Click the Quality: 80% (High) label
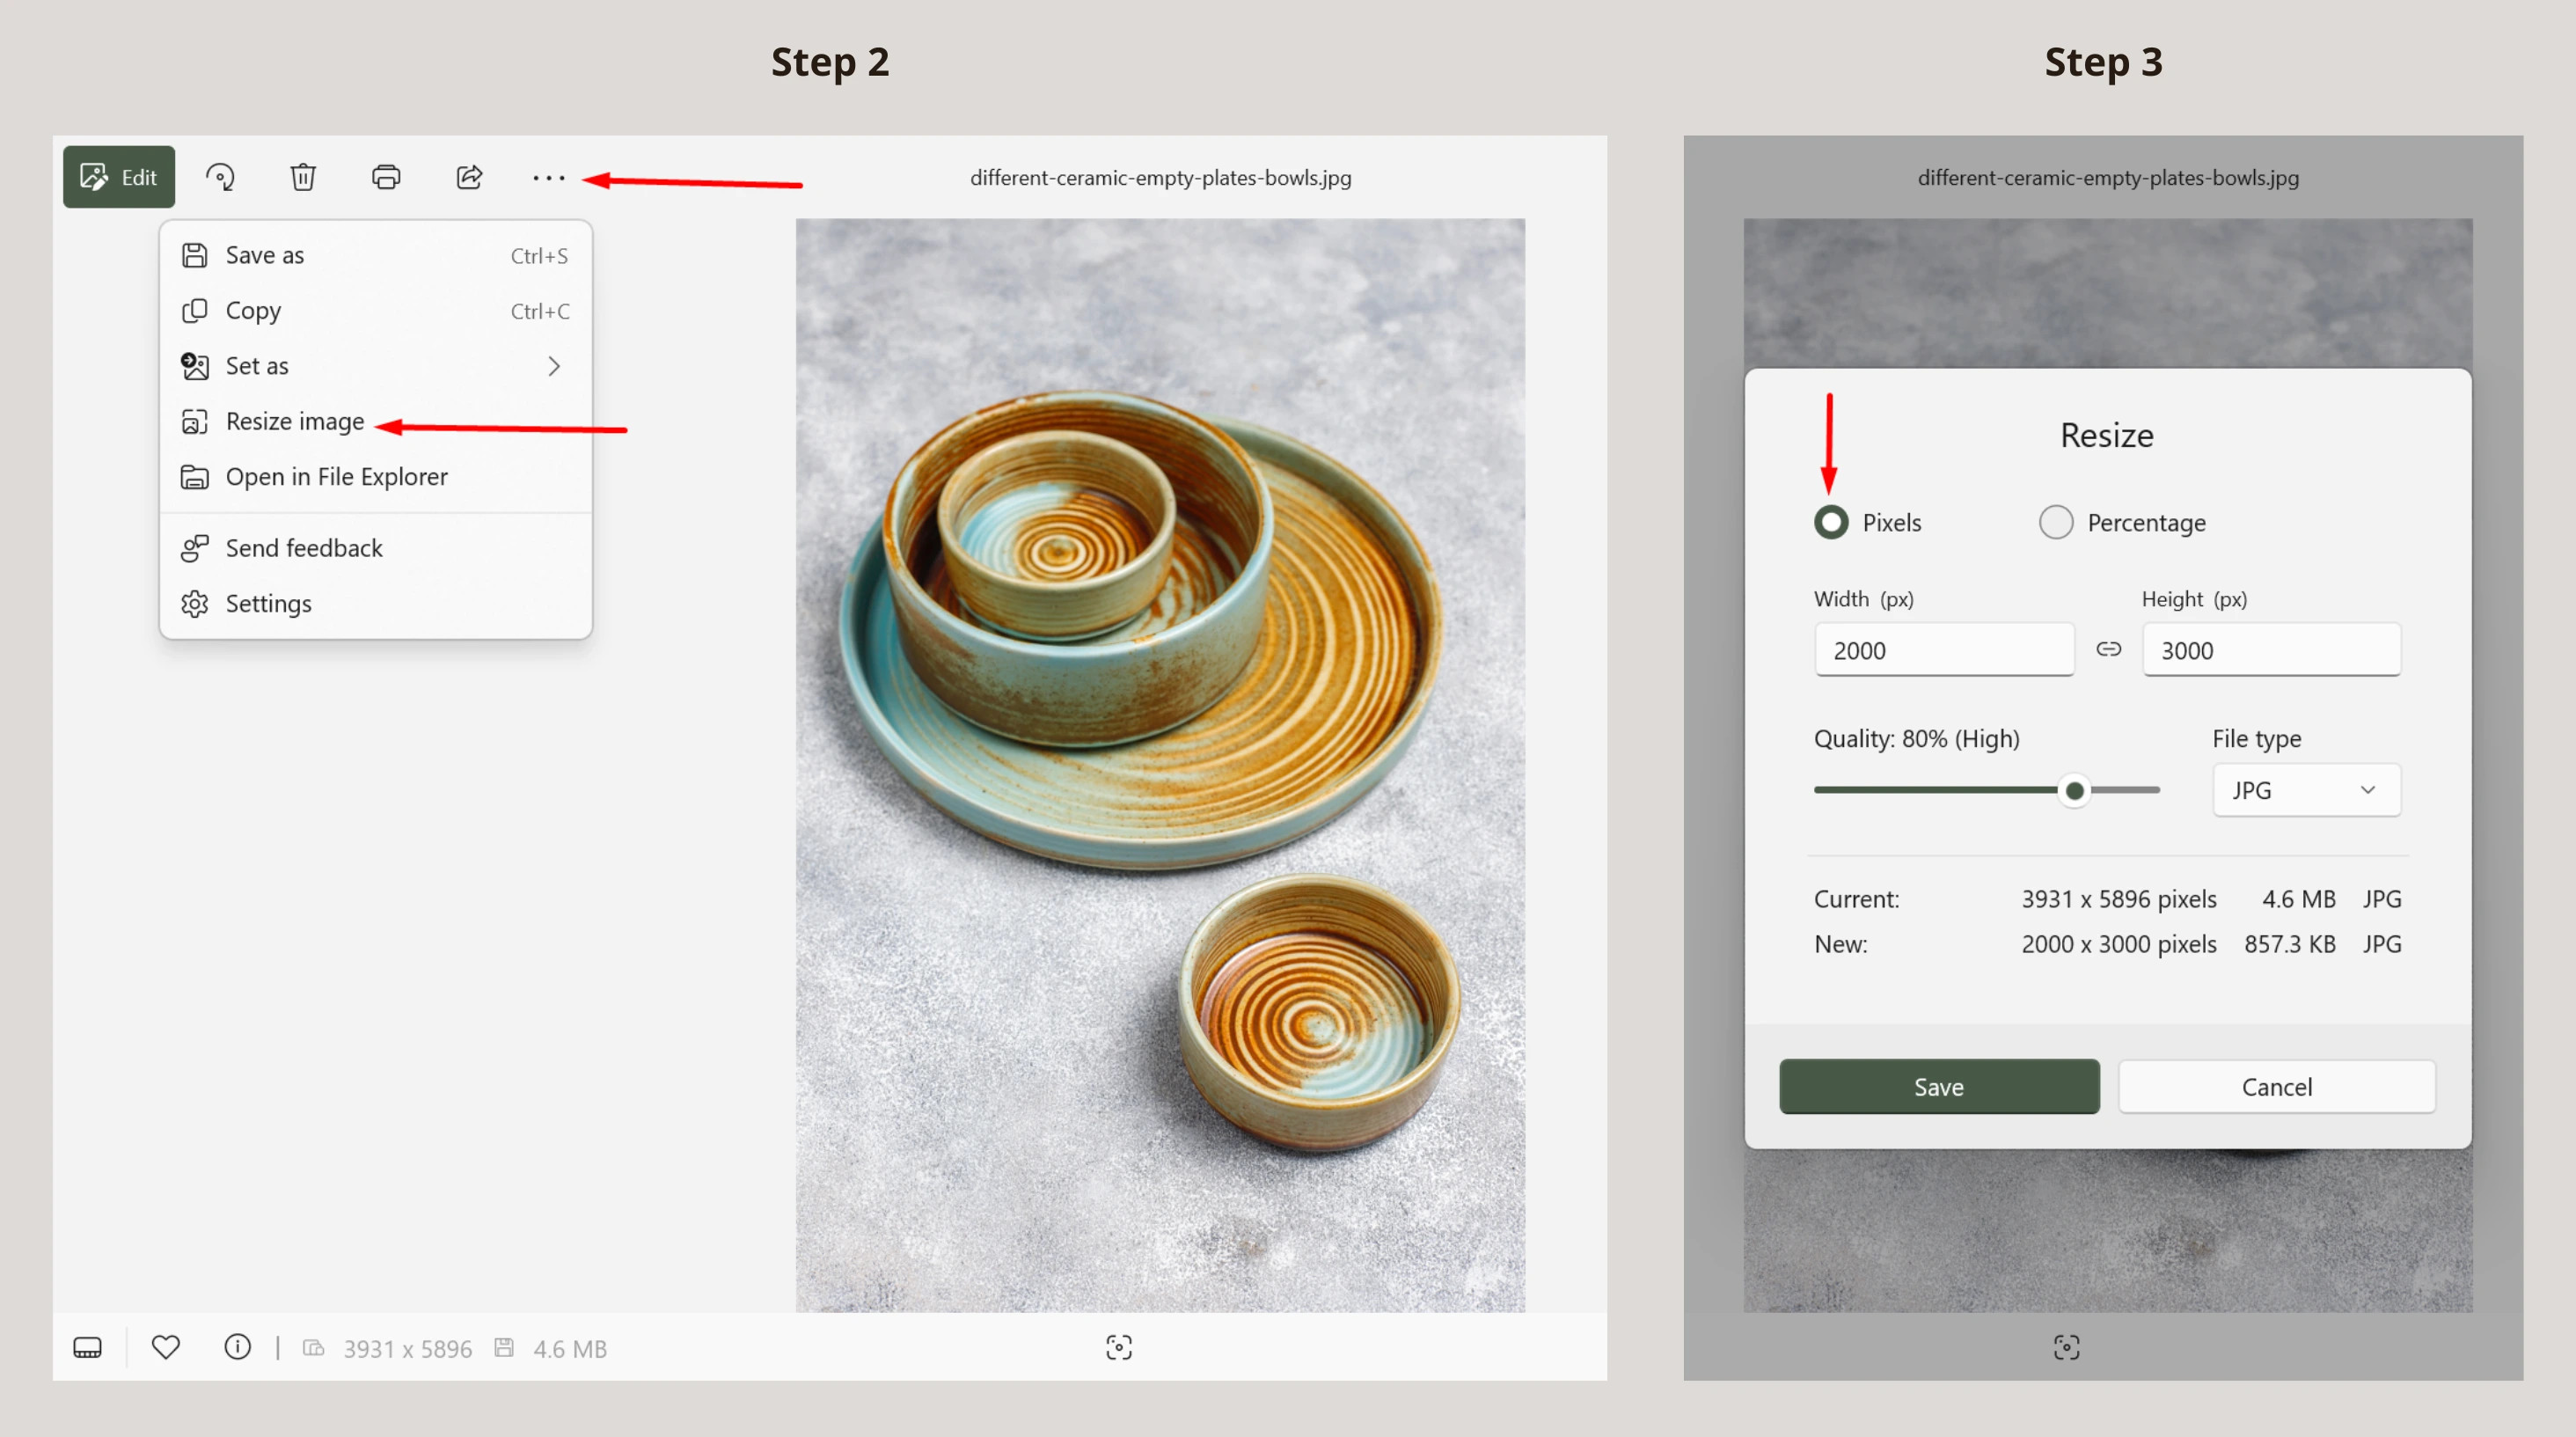This screenshot has height=1437, width=2576. [x=1917, y=739]
